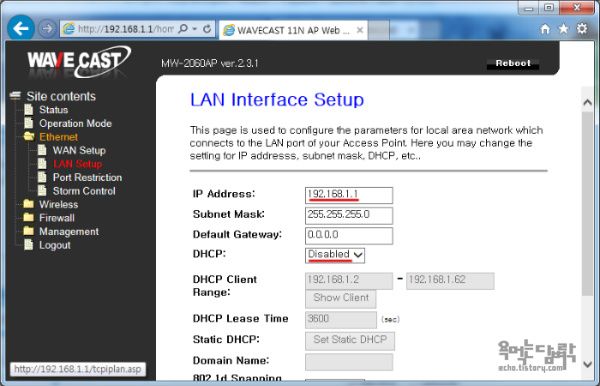Click the Reboot button
Viewport: 600px width, 386px height.
513,63
